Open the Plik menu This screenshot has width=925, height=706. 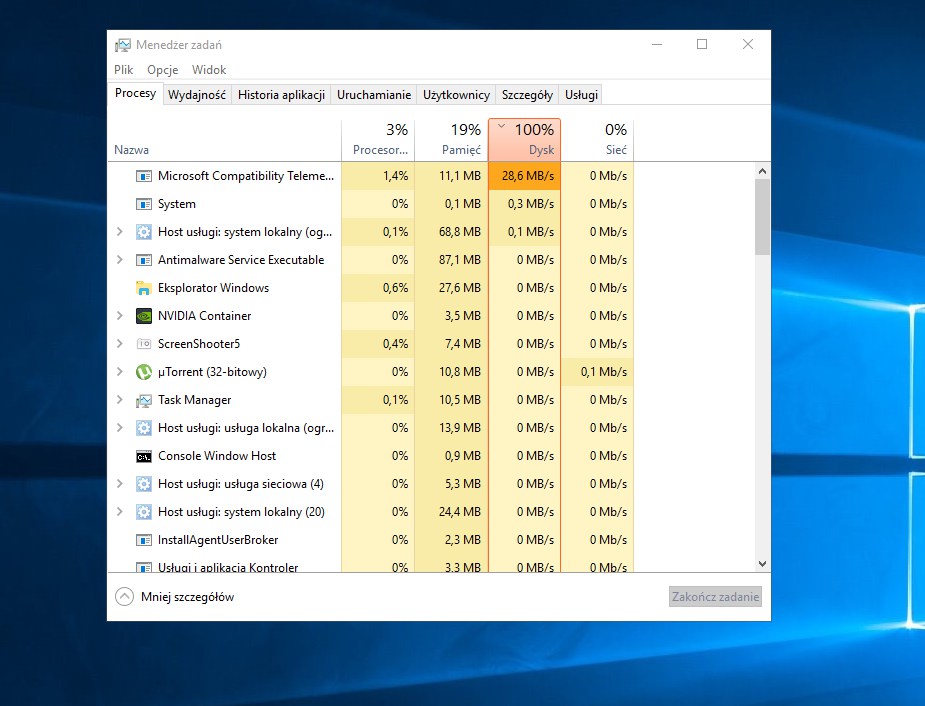coord(123,70)
